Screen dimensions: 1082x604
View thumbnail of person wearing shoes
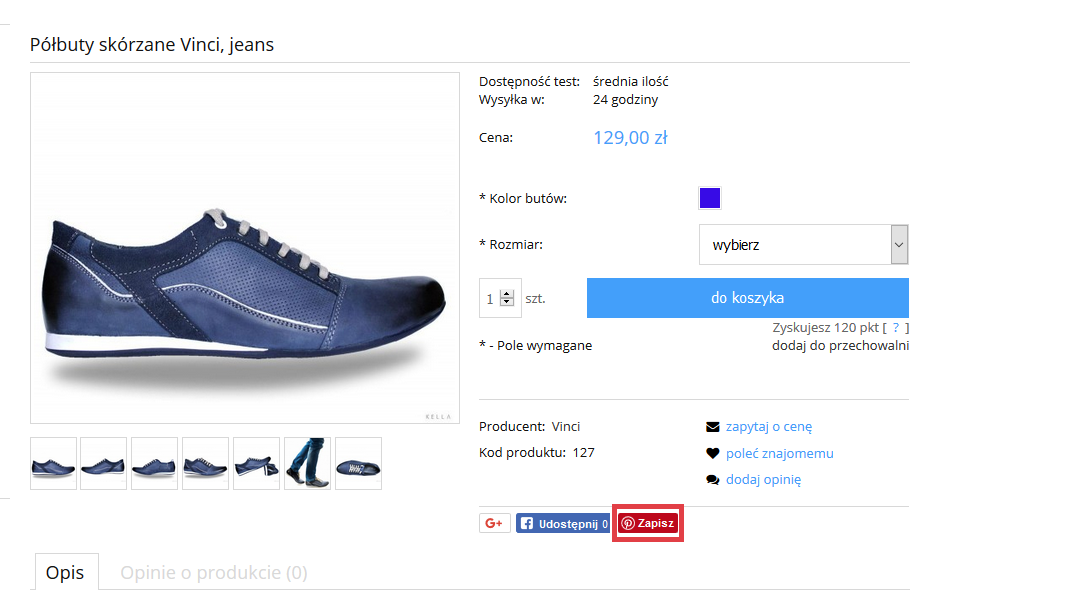pyautogui.click(x=307, y=464)
